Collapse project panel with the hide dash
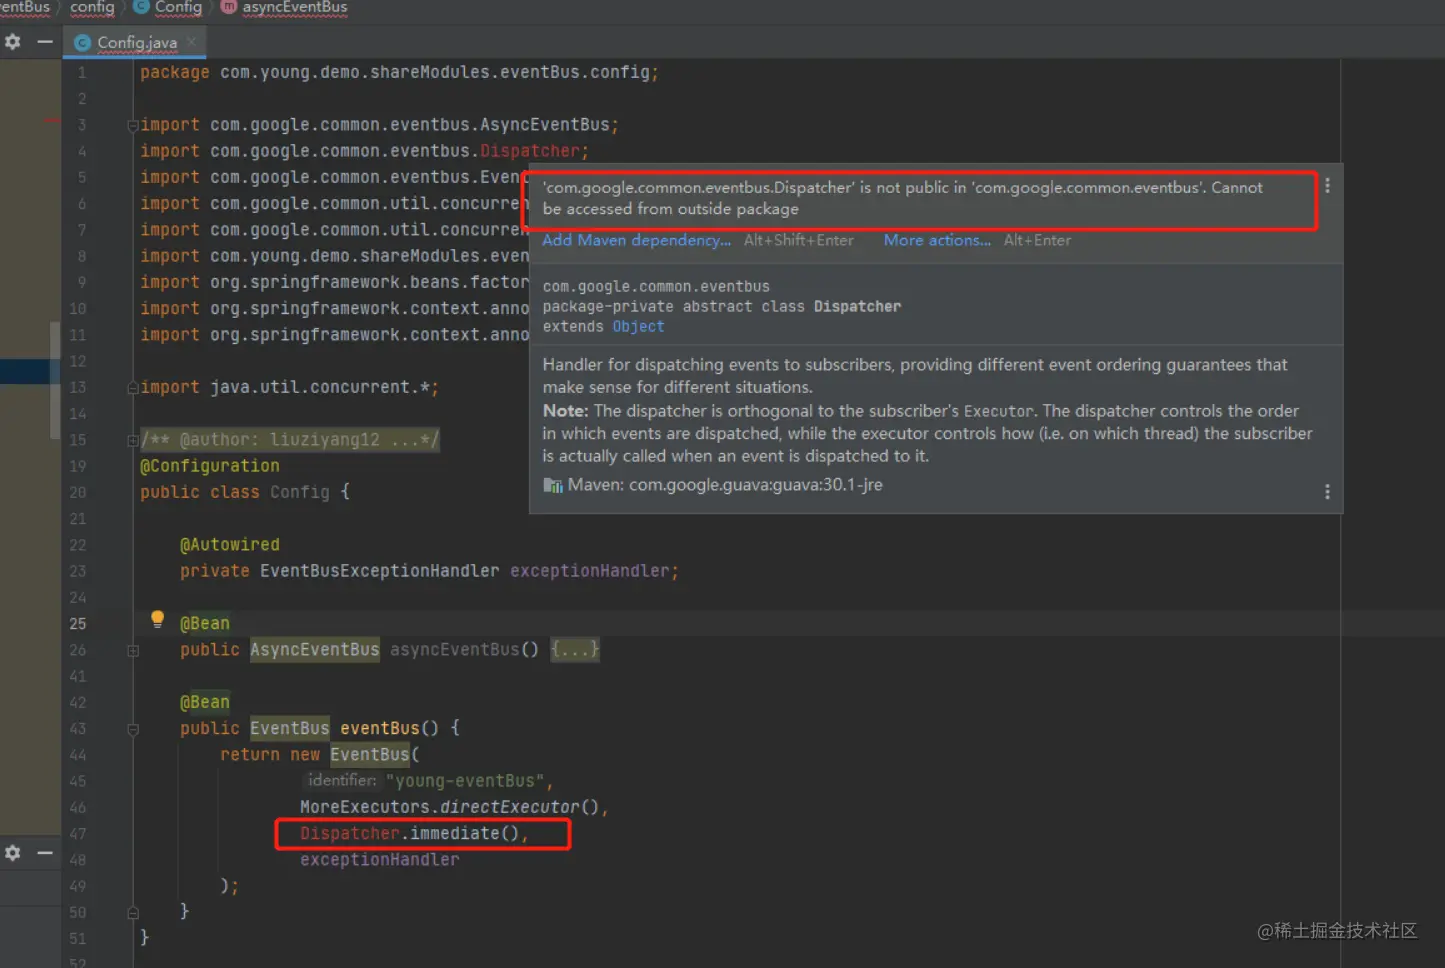Image resolution: width=1445 pixels, height=968 pixels. pos(45,42)
